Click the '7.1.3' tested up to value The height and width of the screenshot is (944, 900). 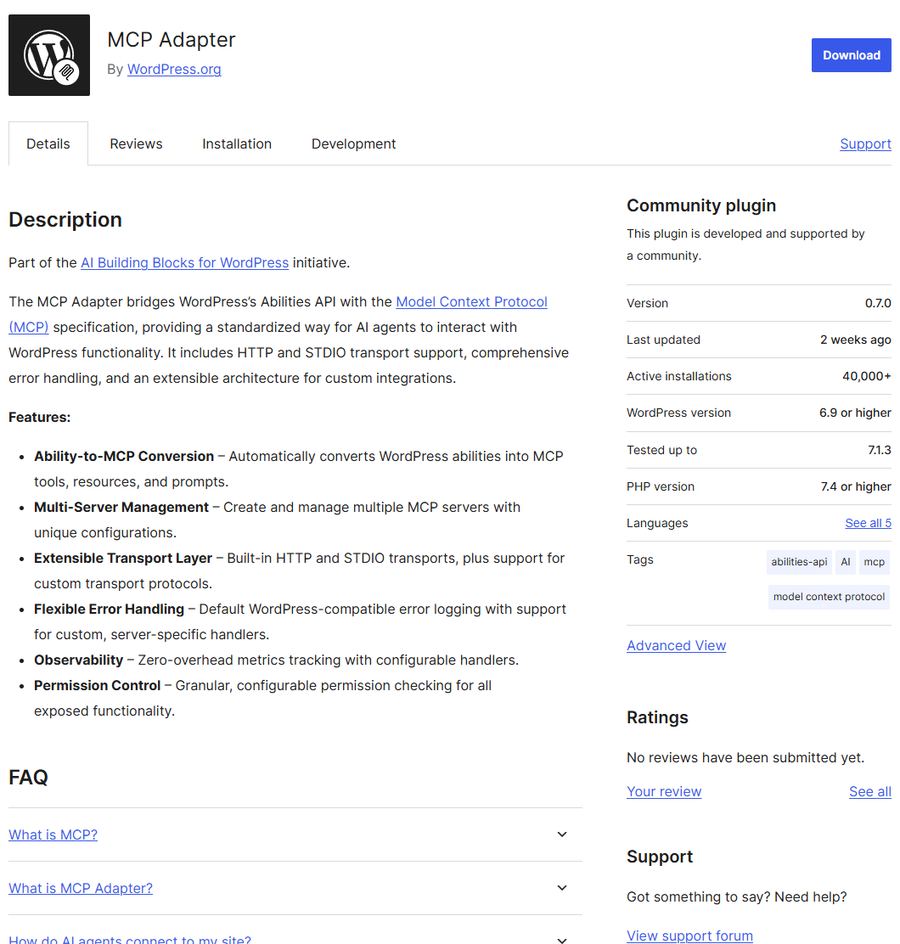coord(879,450)
